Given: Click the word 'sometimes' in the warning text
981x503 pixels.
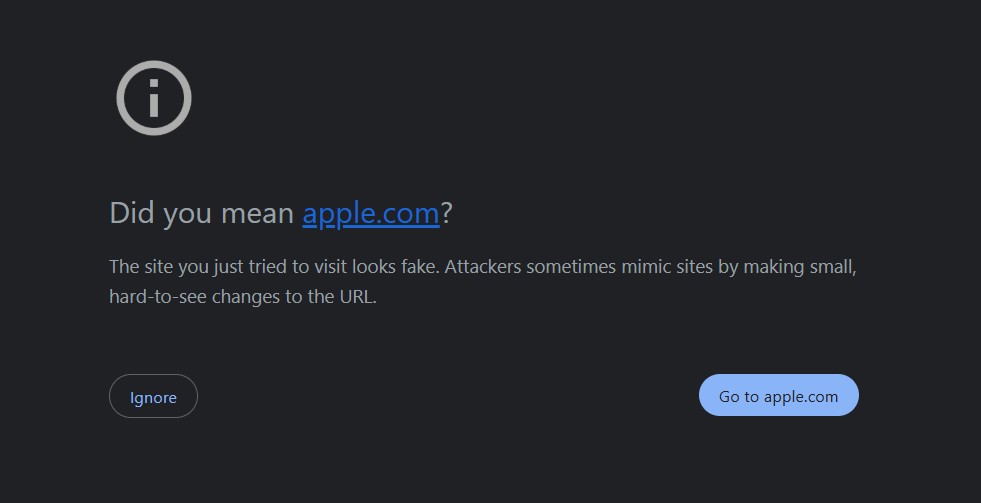Looking at the screenshot, I should [x=571, y=267].
